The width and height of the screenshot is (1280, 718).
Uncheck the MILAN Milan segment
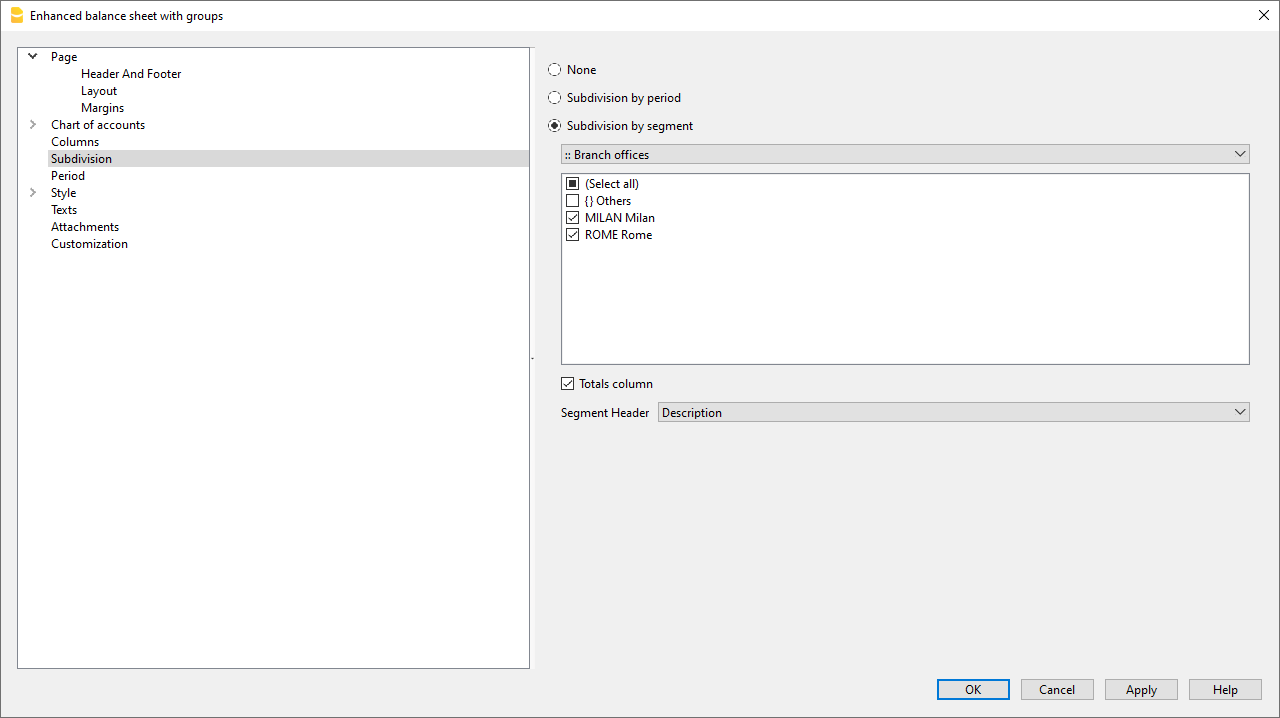pyautogui.click(x=573, y=218)
